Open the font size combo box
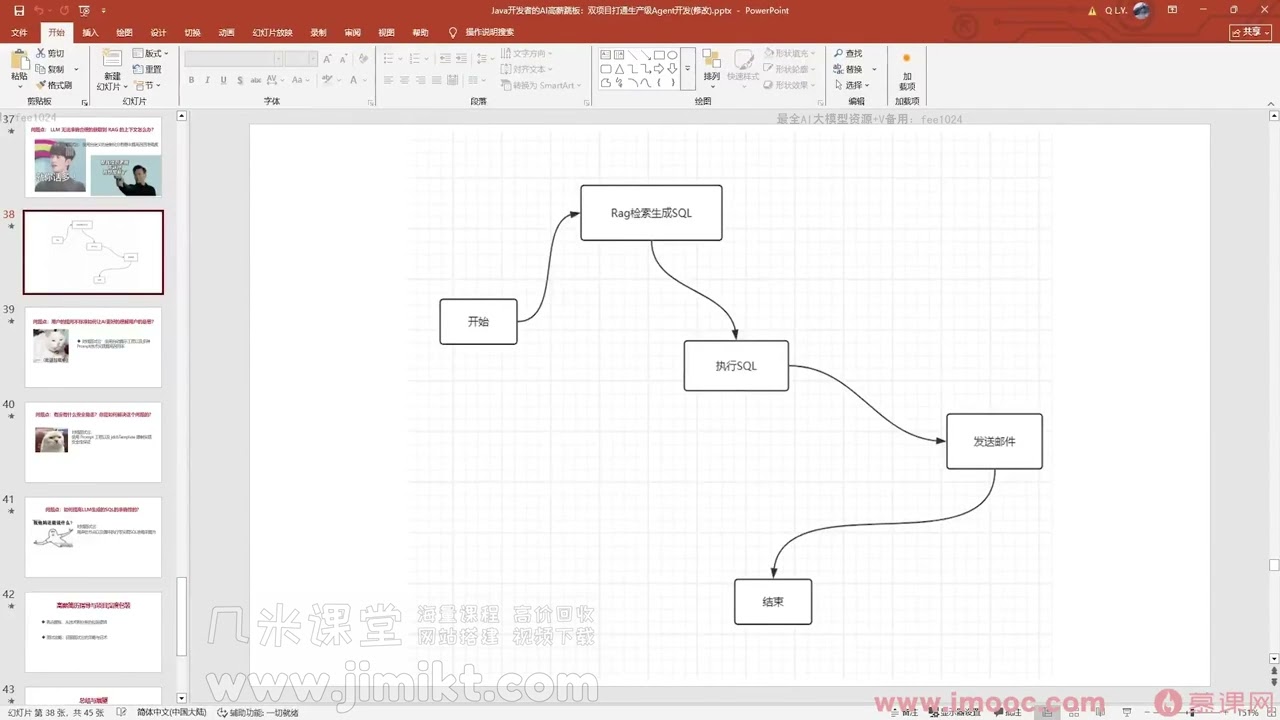This screenshot has width=1280, height=720. 299,59
